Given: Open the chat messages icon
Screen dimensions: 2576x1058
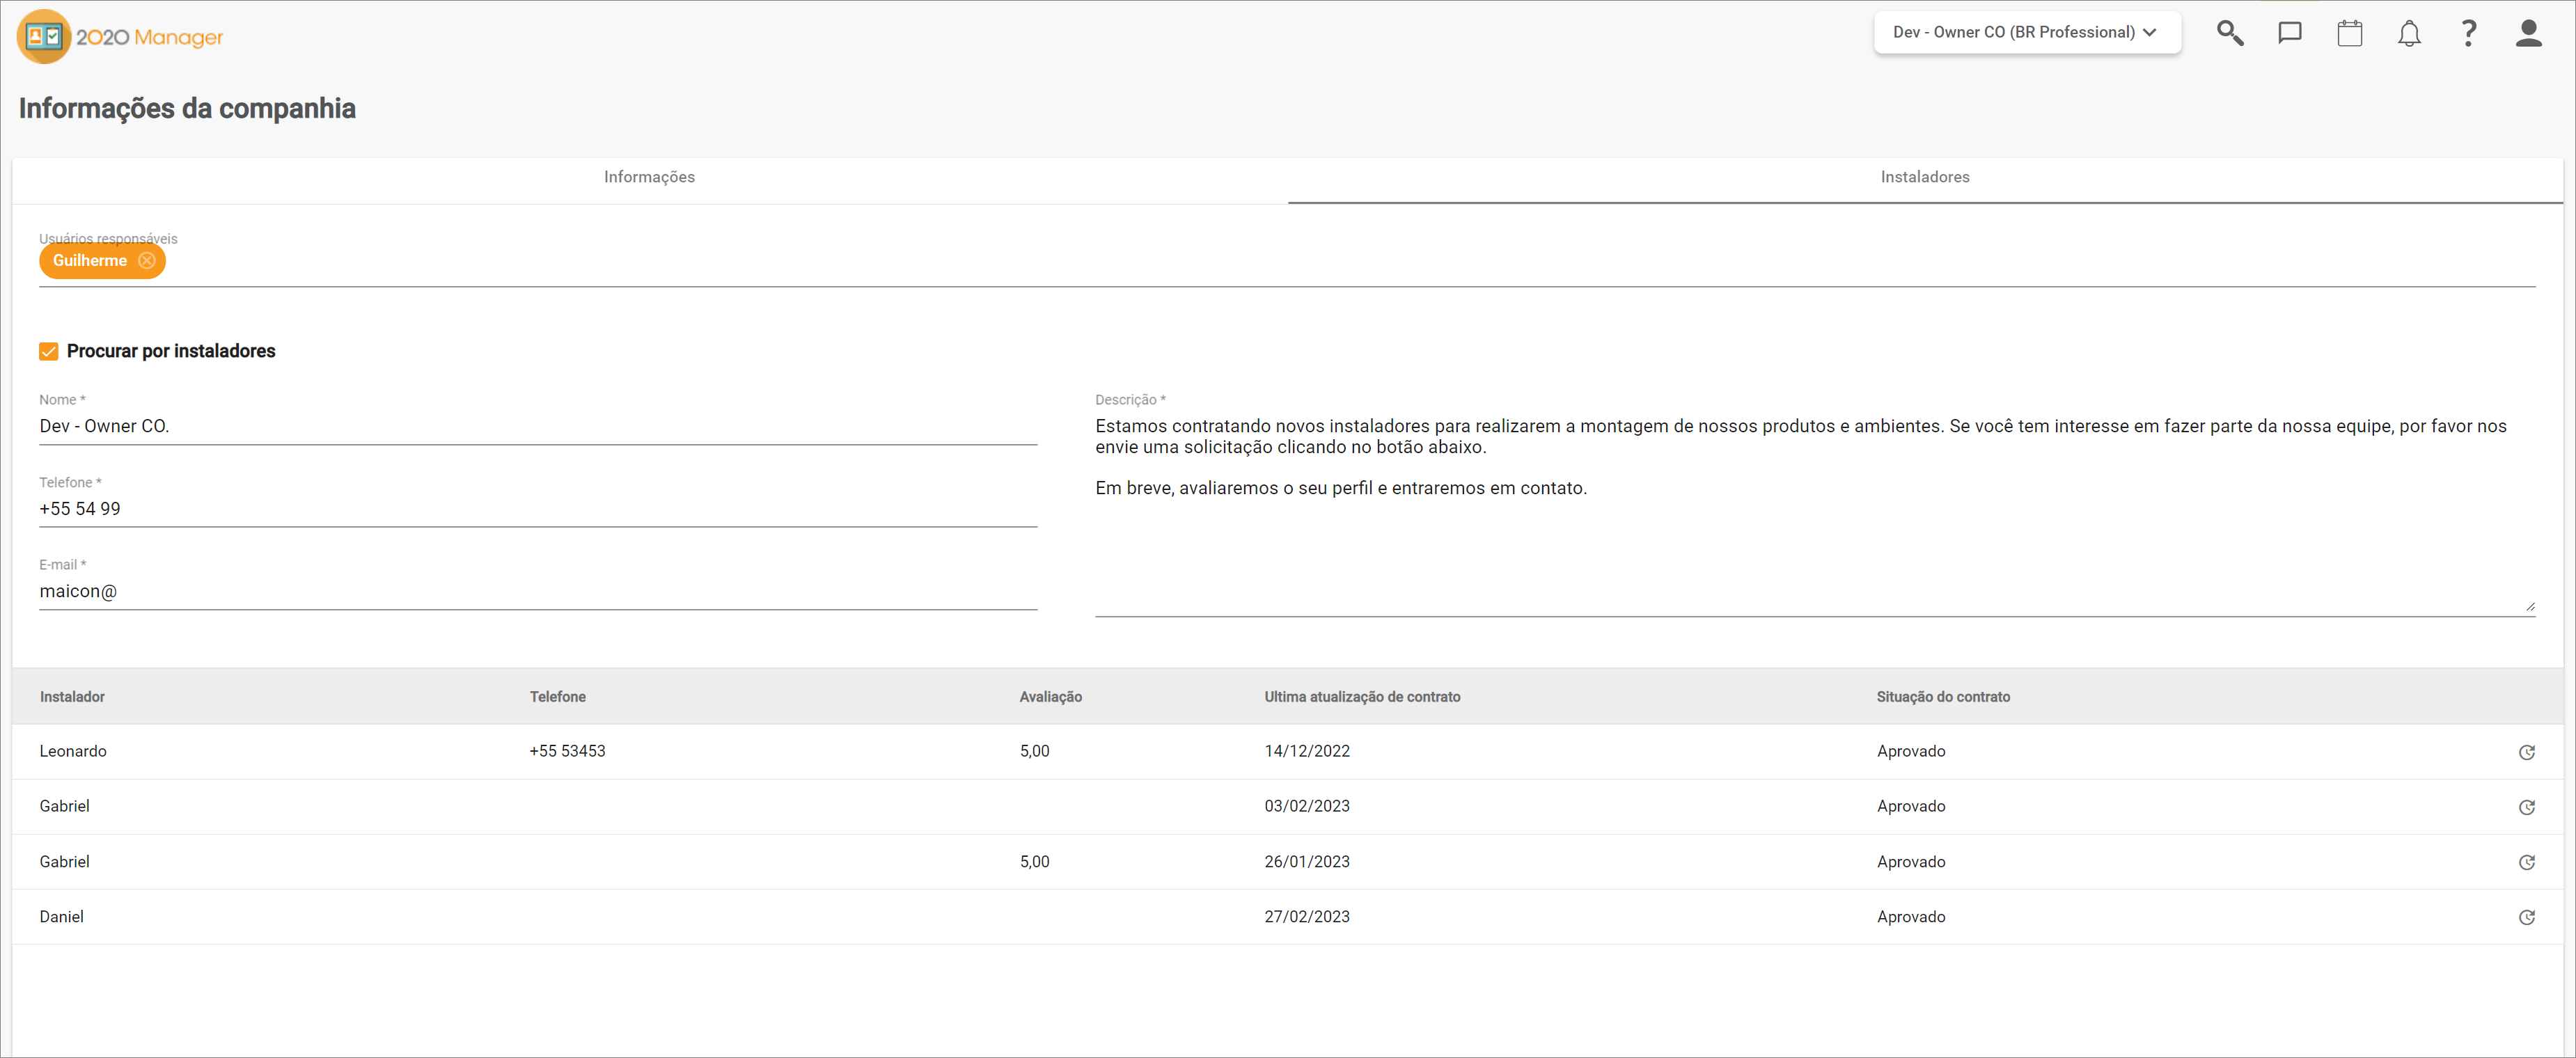Looking at the screenshot, I should tap(2289, 33).
